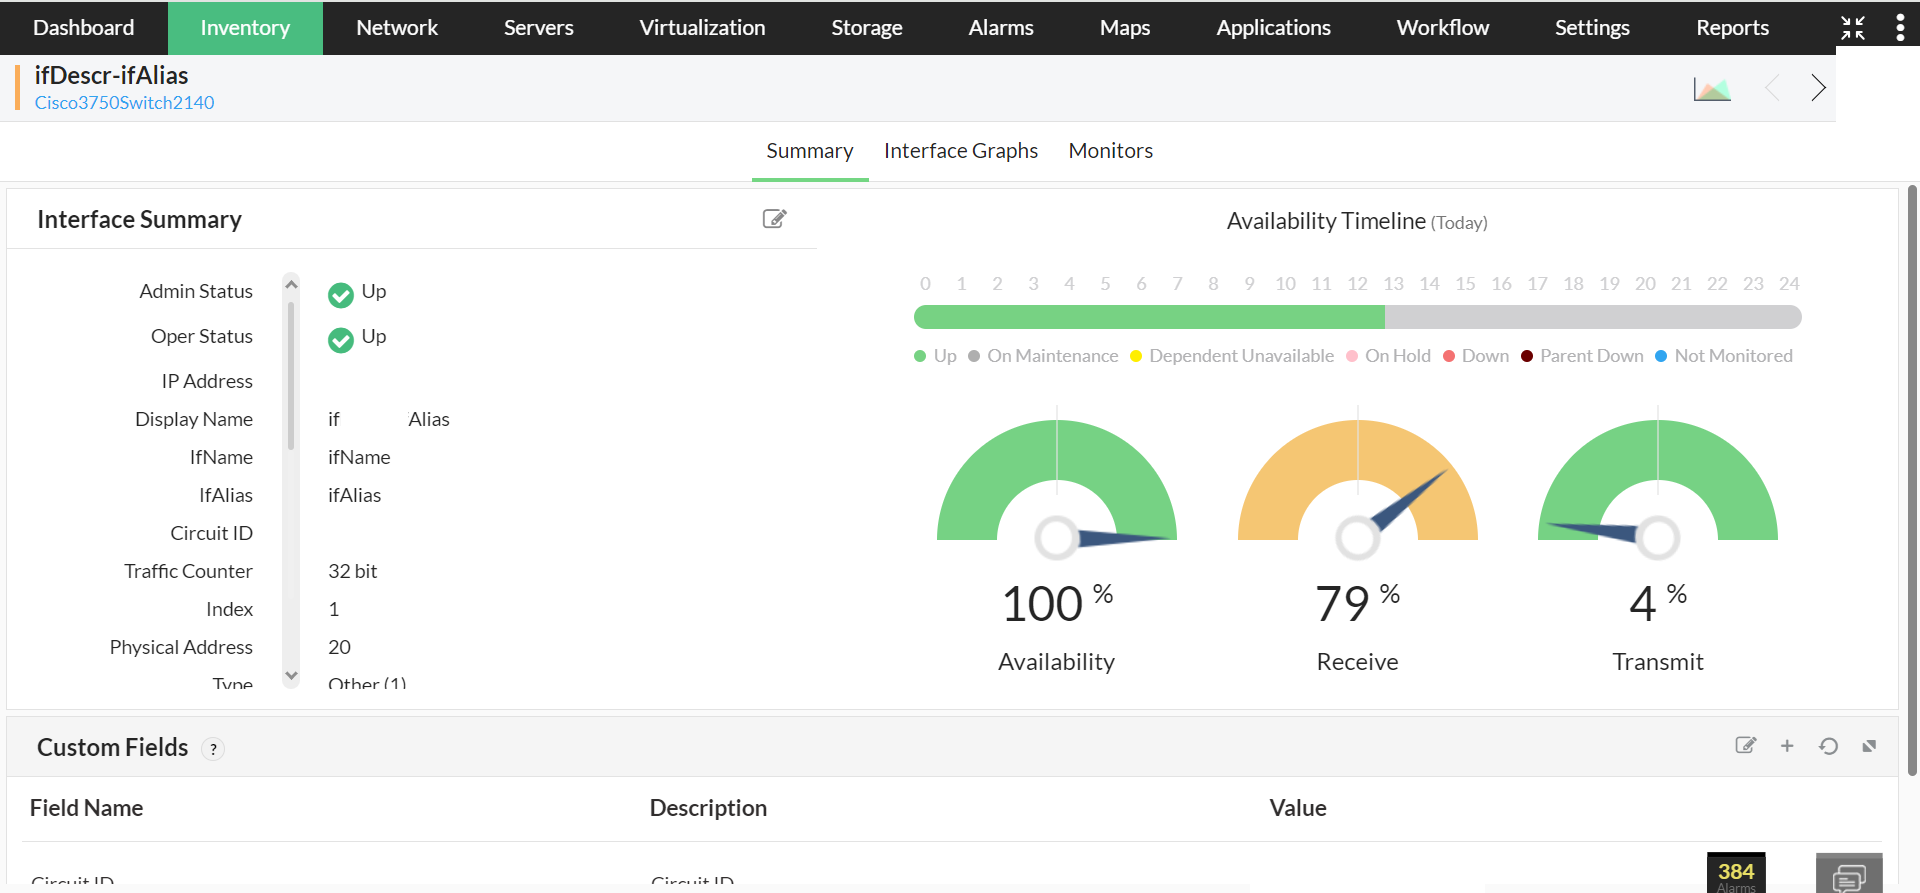The height and width of the screenshot is (893, 1920).
Task: Open the Alarms menu
Action: pos(1000,28)
